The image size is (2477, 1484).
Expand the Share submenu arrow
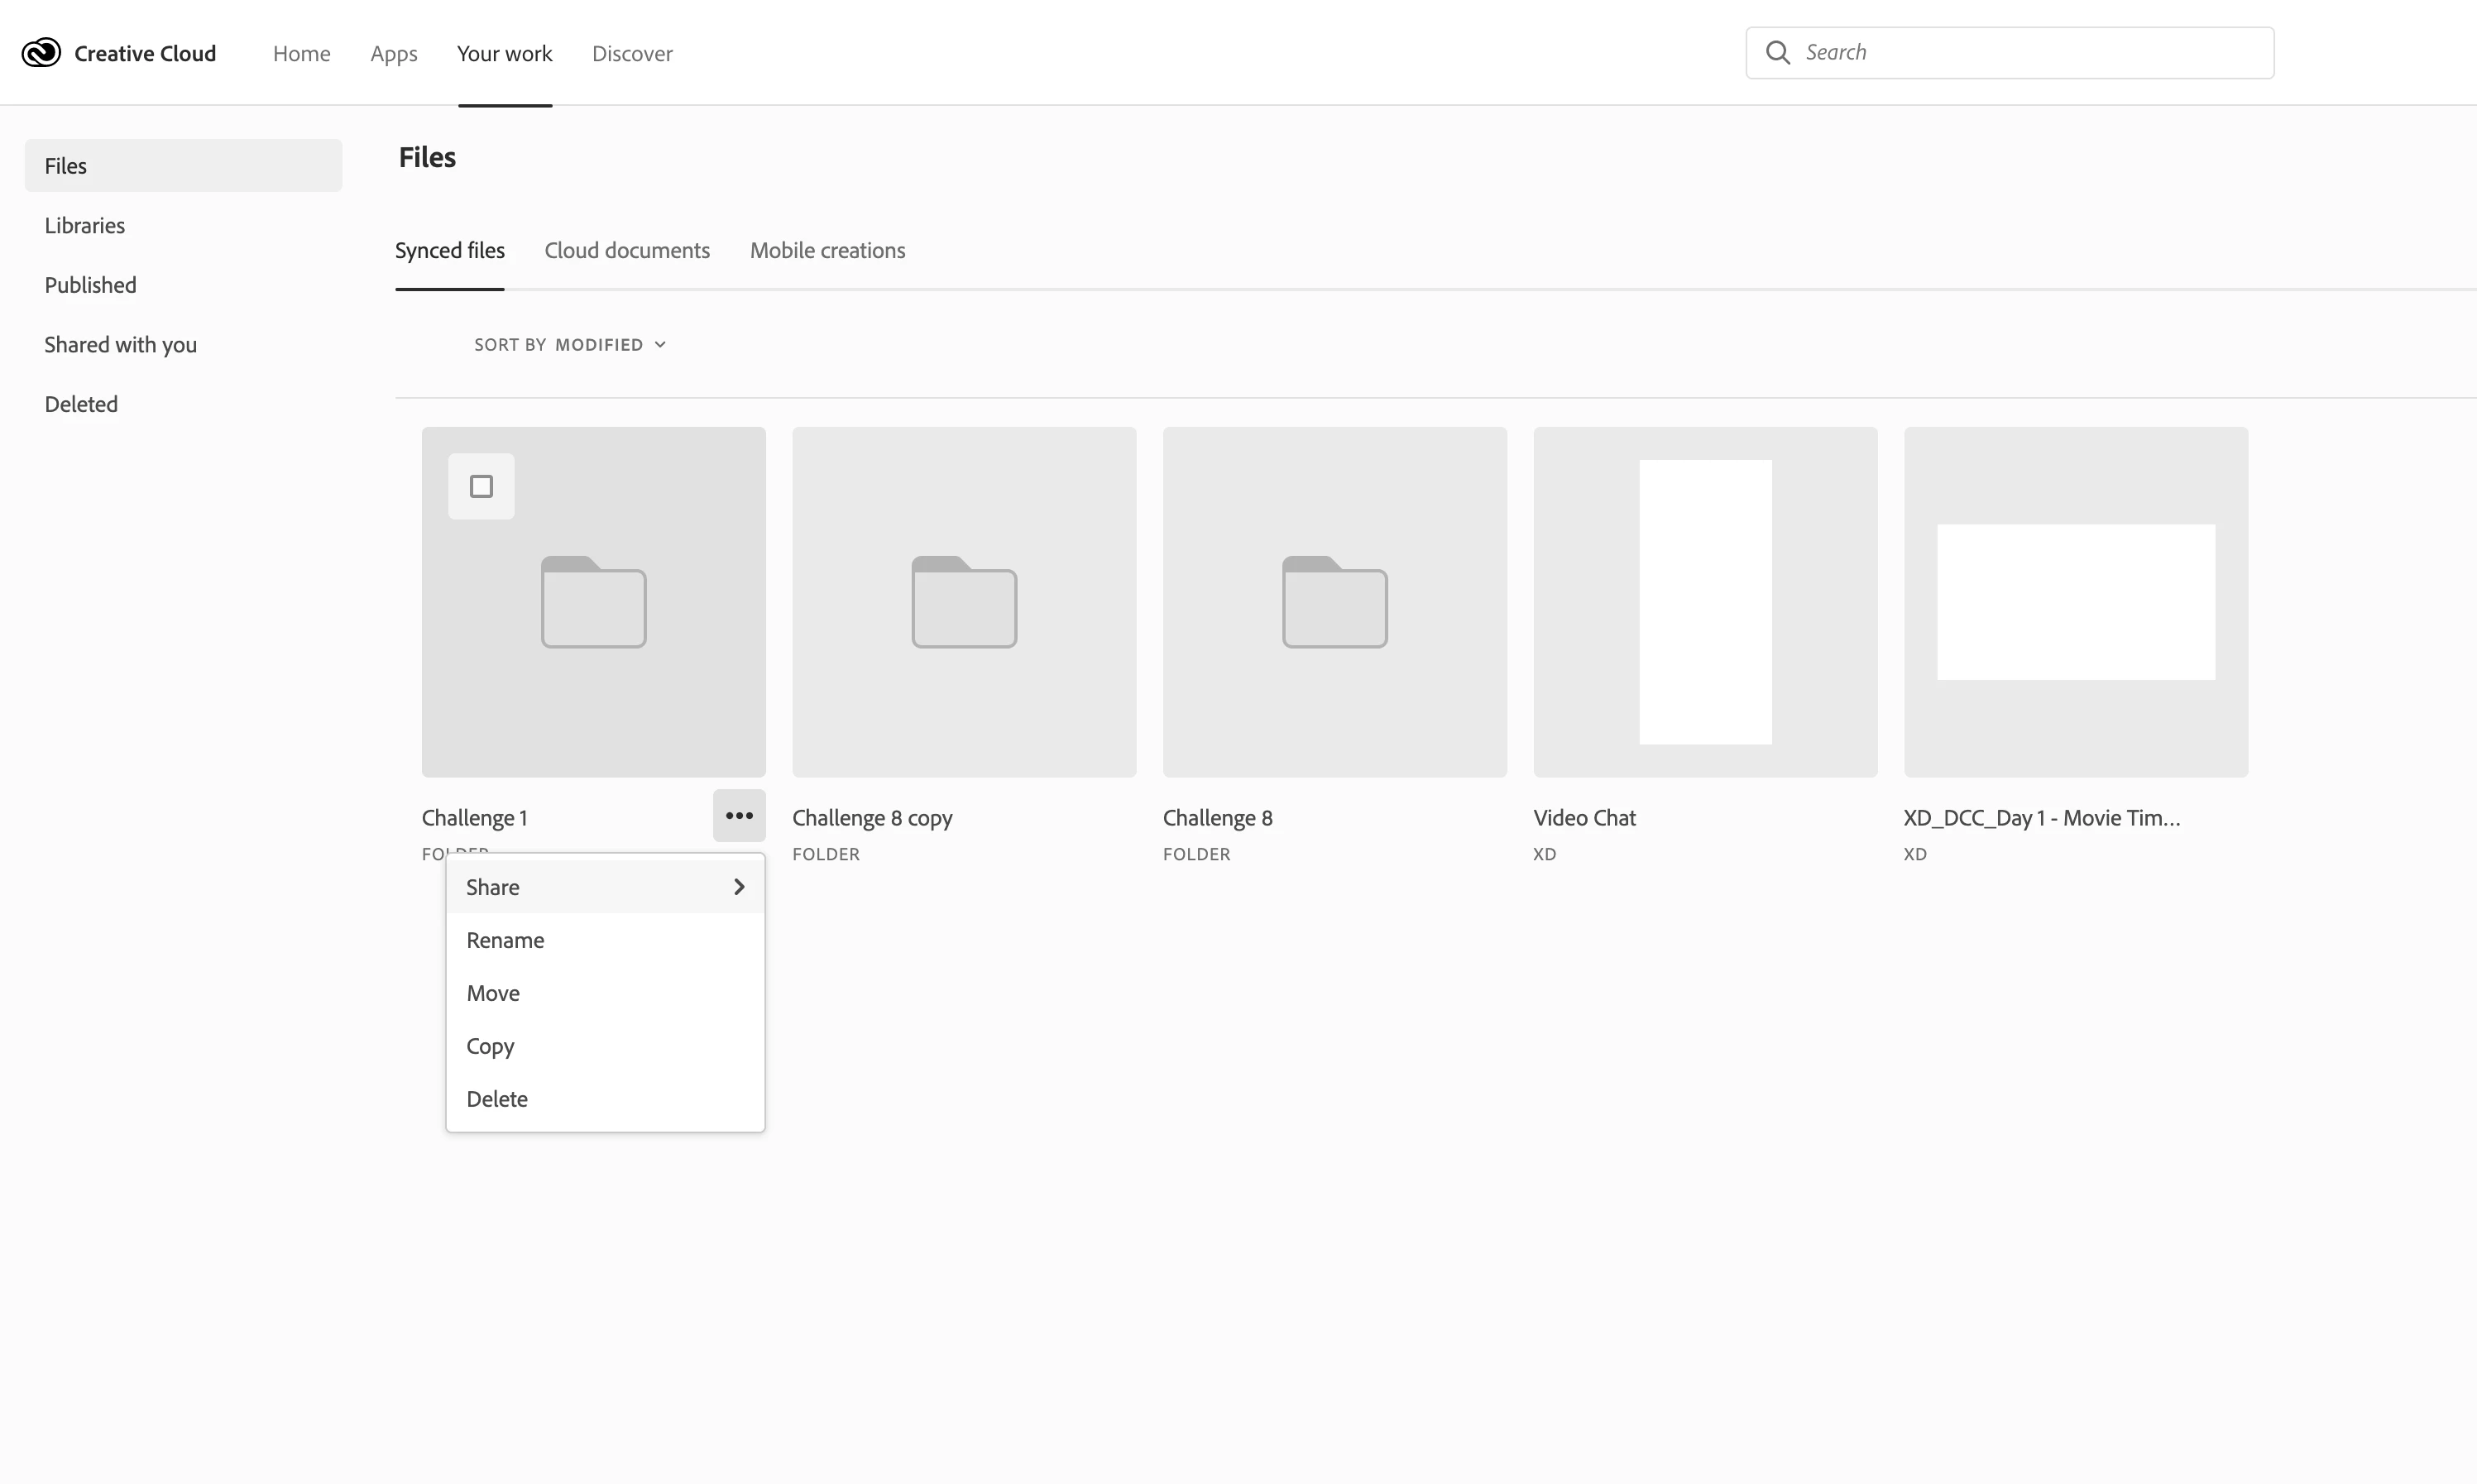[x=739, y=887]
